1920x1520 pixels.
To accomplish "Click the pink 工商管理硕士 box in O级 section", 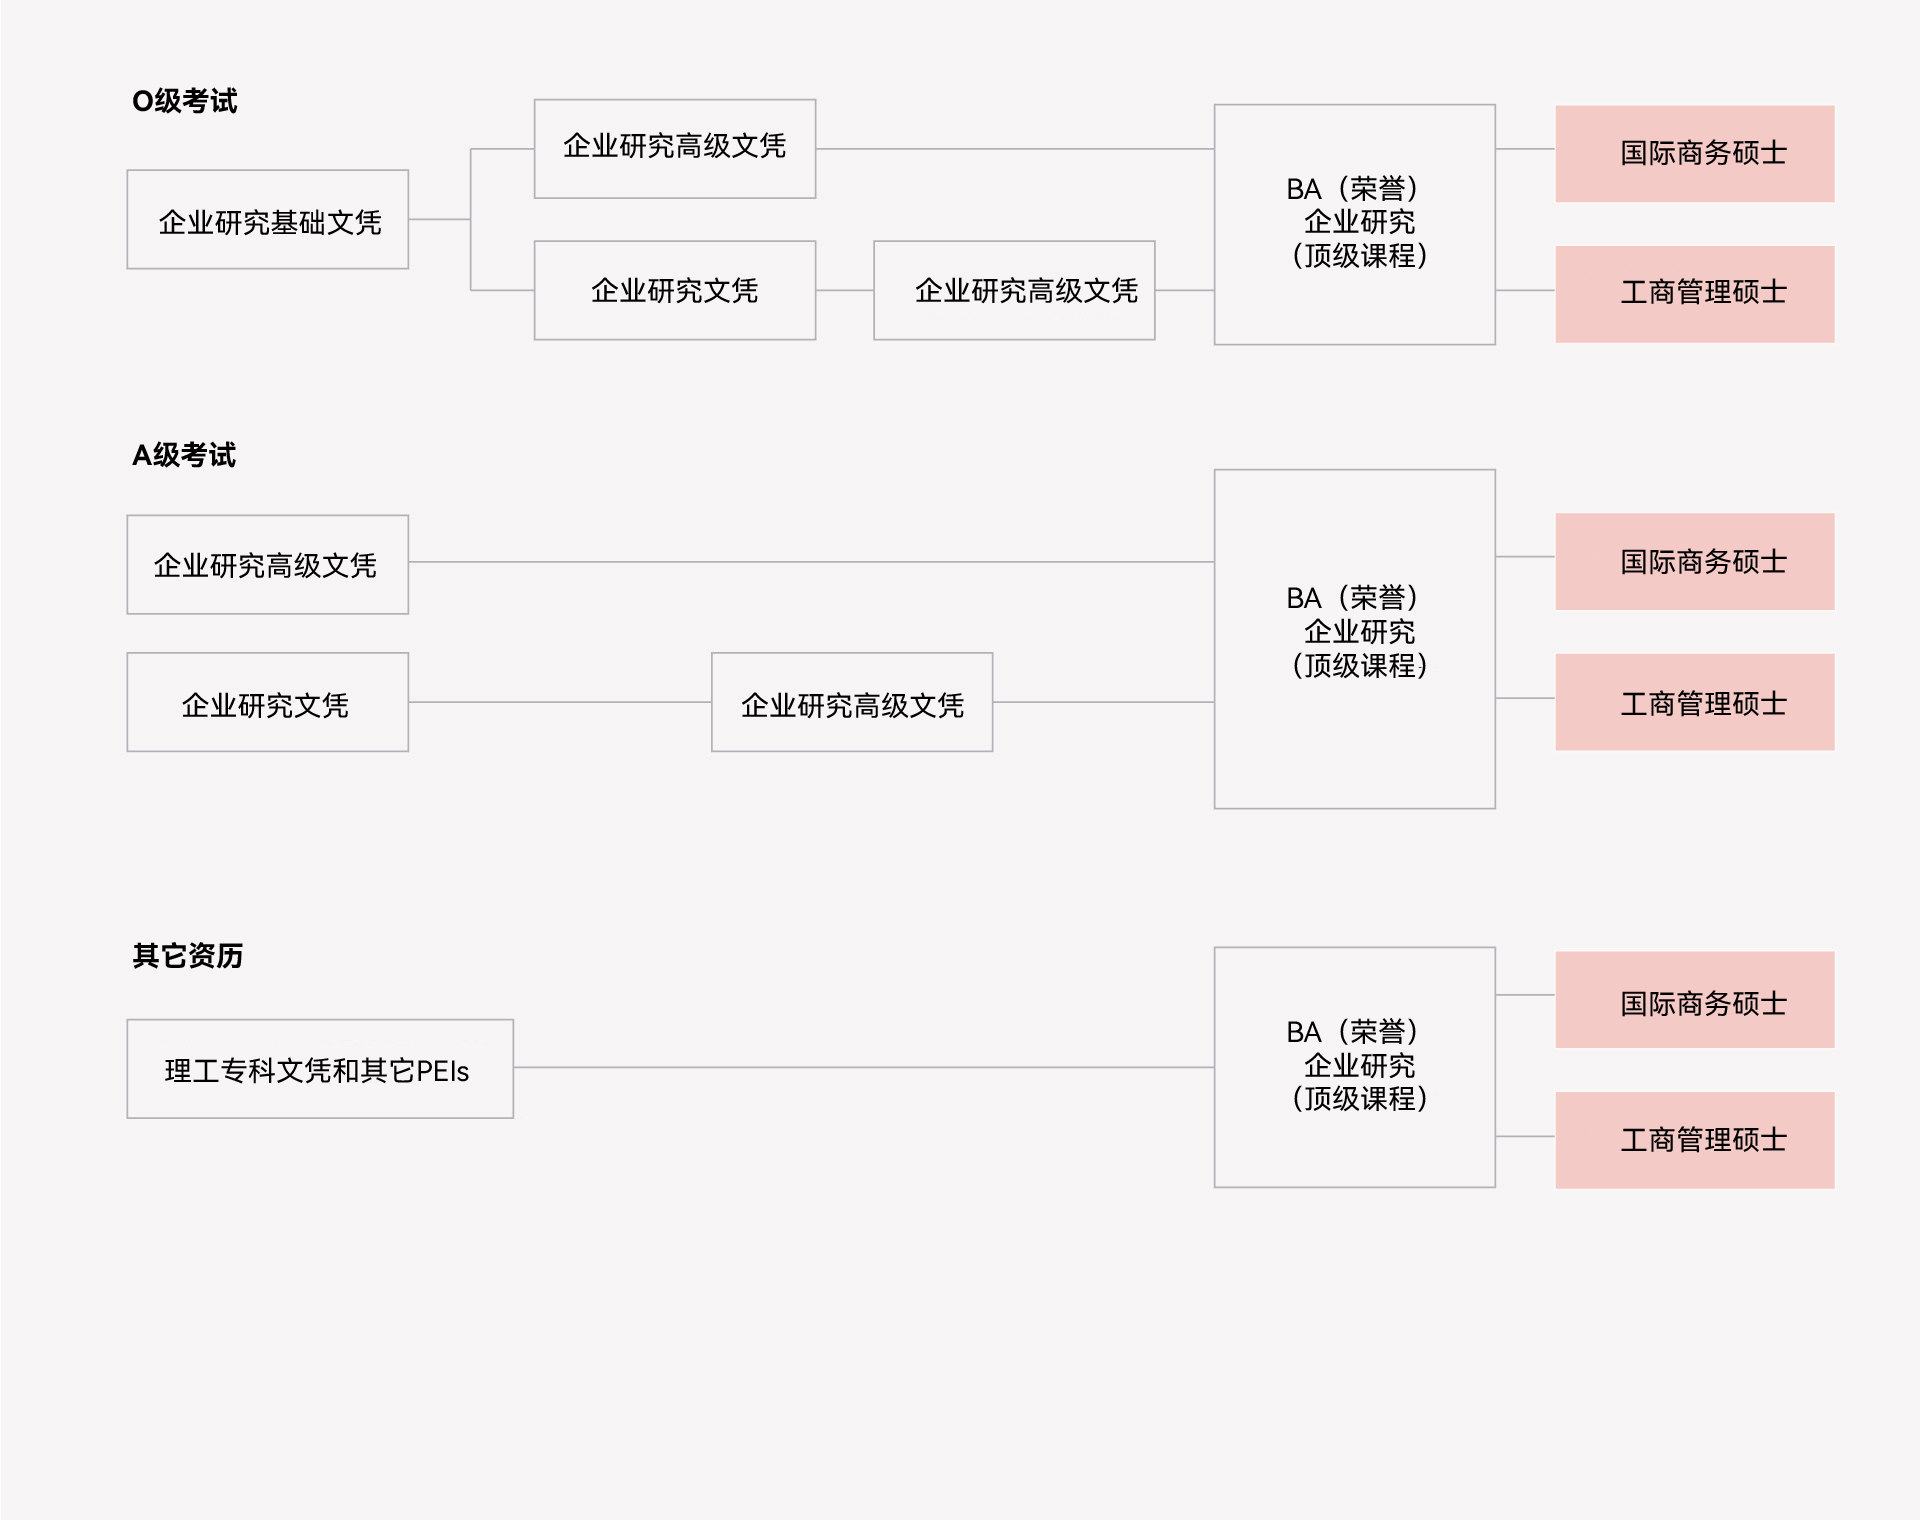I will [1695, 294].
